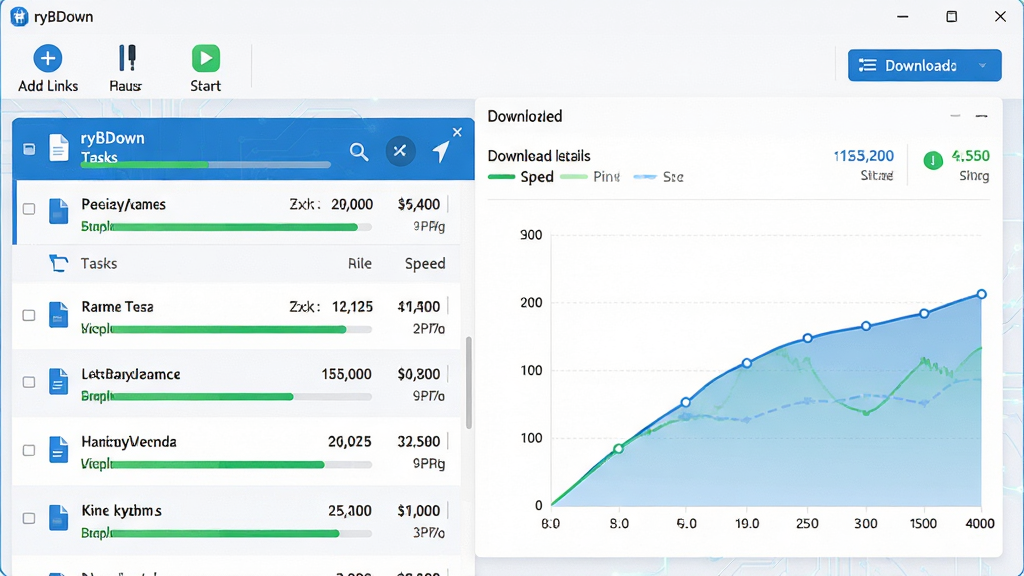Check the Peeiay/cames task checkbox

pyautogui.click(x=29, y=209)
